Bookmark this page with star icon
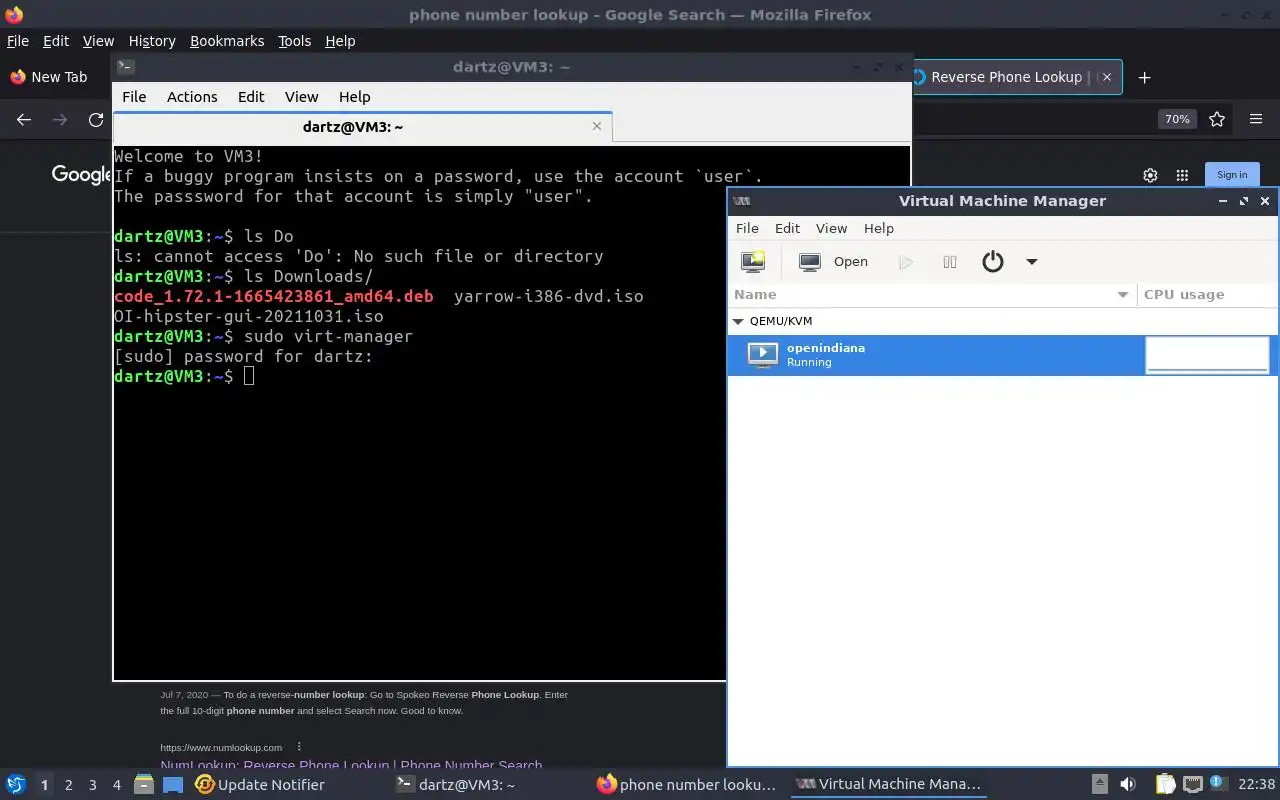Viewport: 1280px width, 800px height. [x=1217, y=119]
